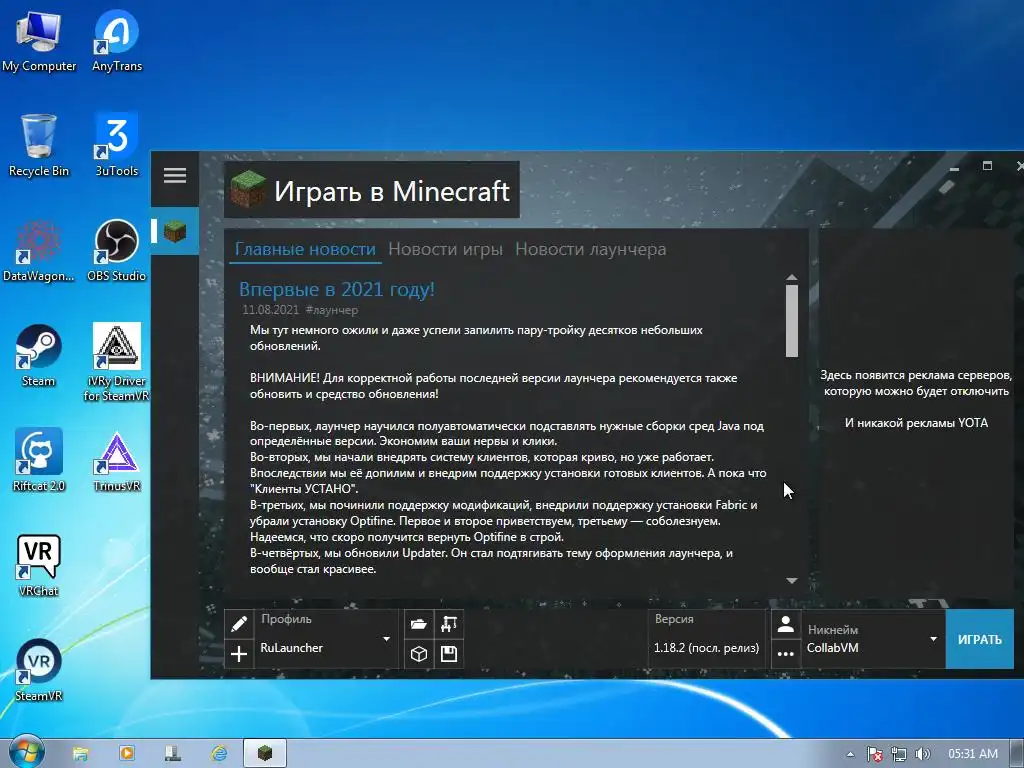Screen dimensions: 1024x768
Task: Click the news scrollbar thumb
Action: (792, 320)
